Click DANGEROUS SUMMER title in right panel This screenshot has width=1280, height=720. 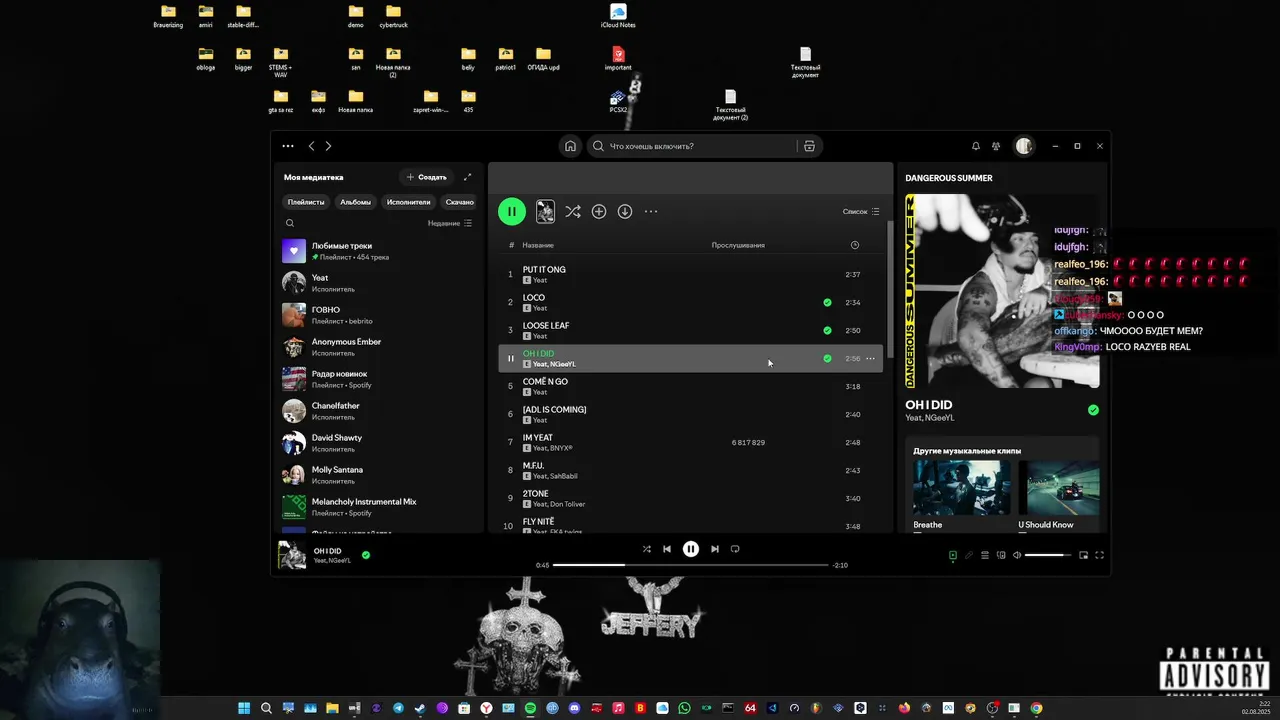[x=949, y=178]
